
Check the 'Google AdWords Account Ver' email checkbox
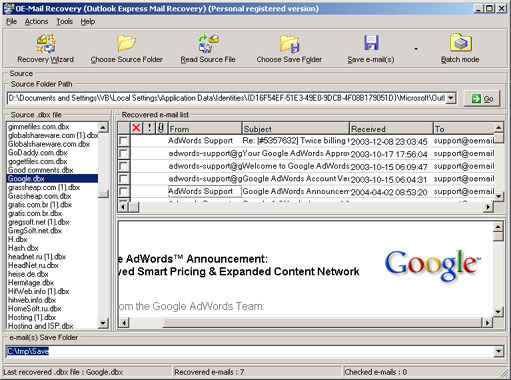click(x=124, y=179)
